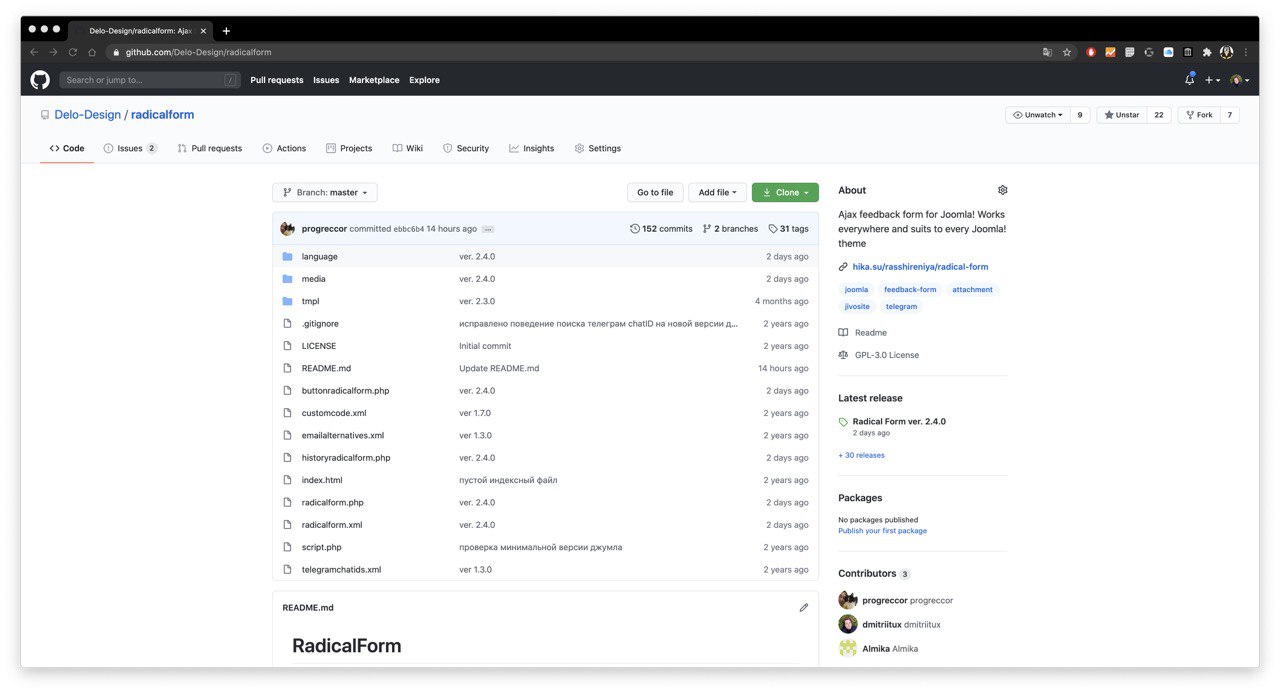Open the Wiki tab
The width and height of the screenshot is (1280, 693).
(408, 148)
